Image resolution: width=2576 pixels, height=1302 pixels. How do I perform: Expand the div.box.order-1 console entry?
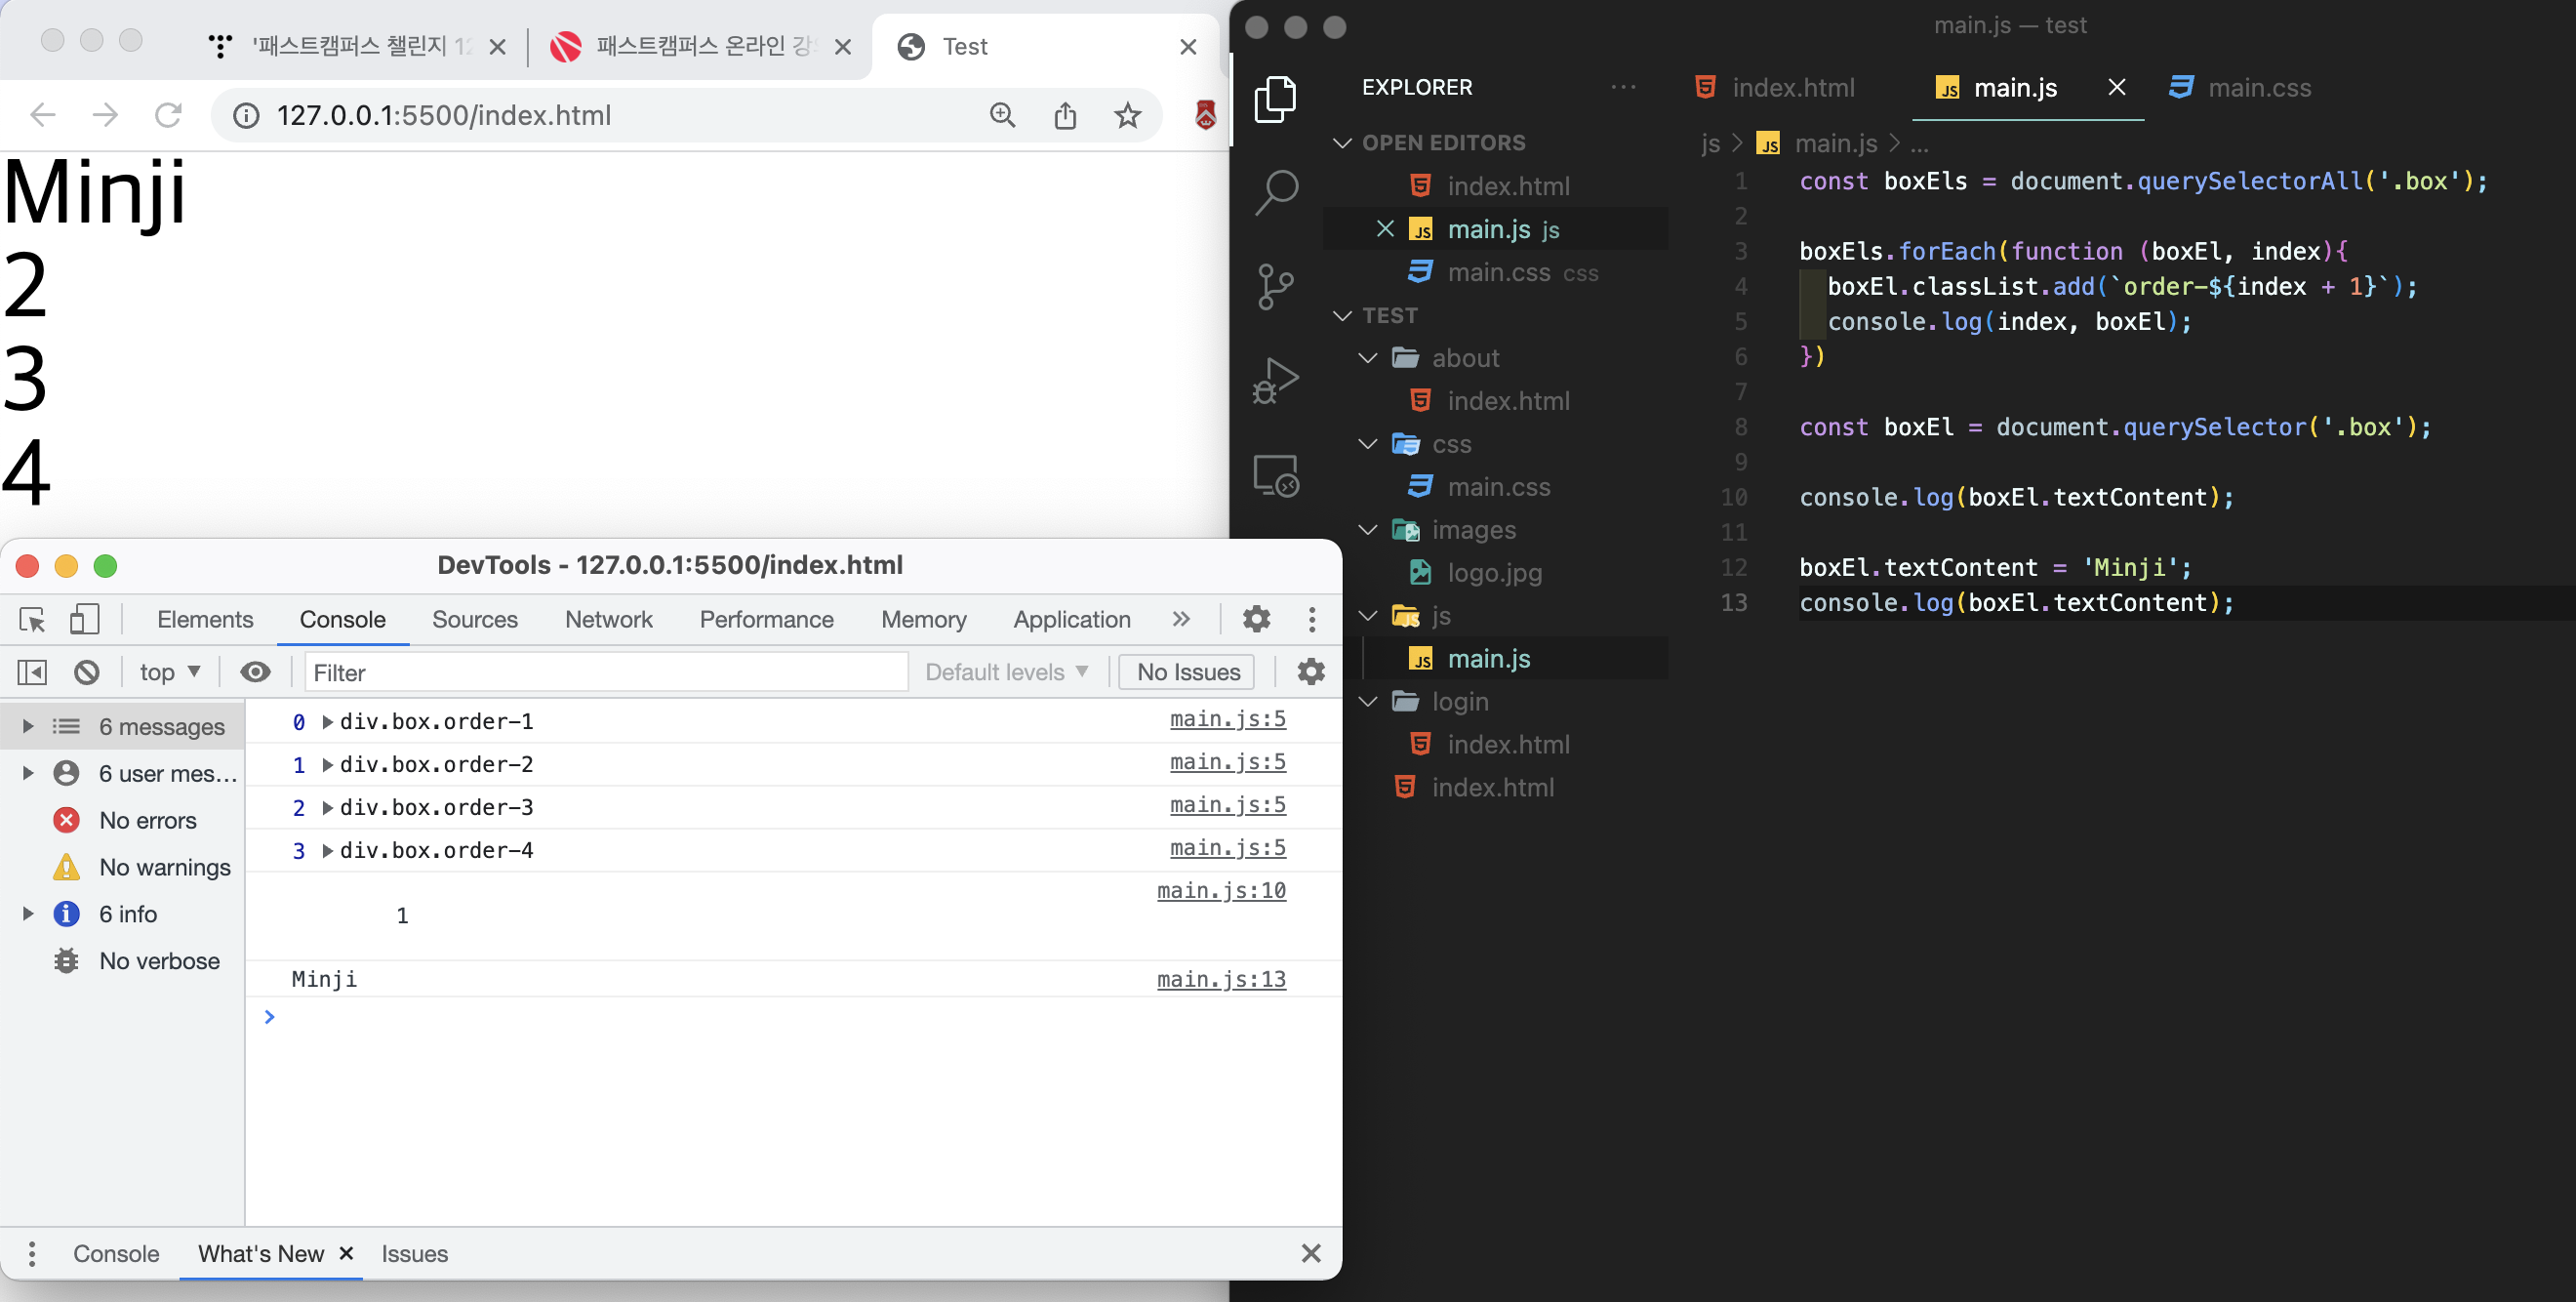pyautogui.click(x=327, y=721)
